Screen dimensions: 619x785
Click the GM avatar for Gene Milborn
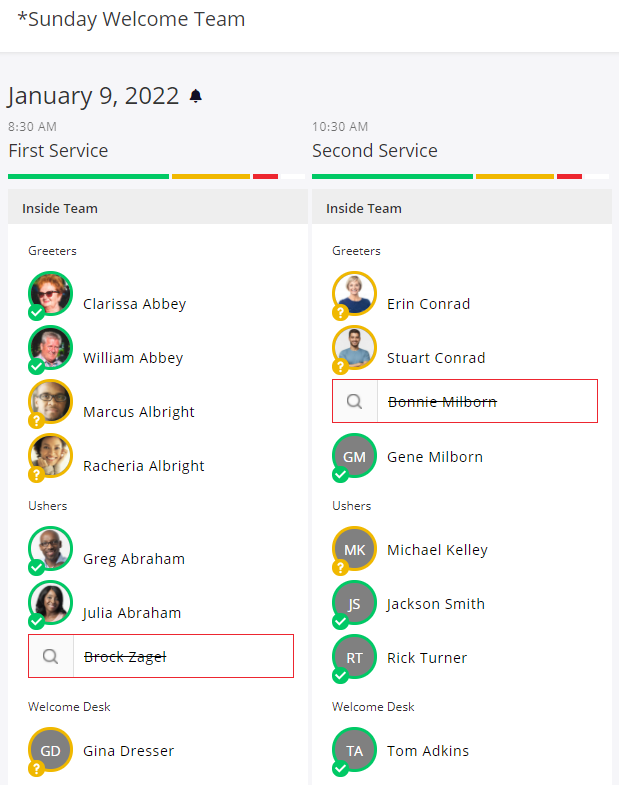[x=355, y=456]
